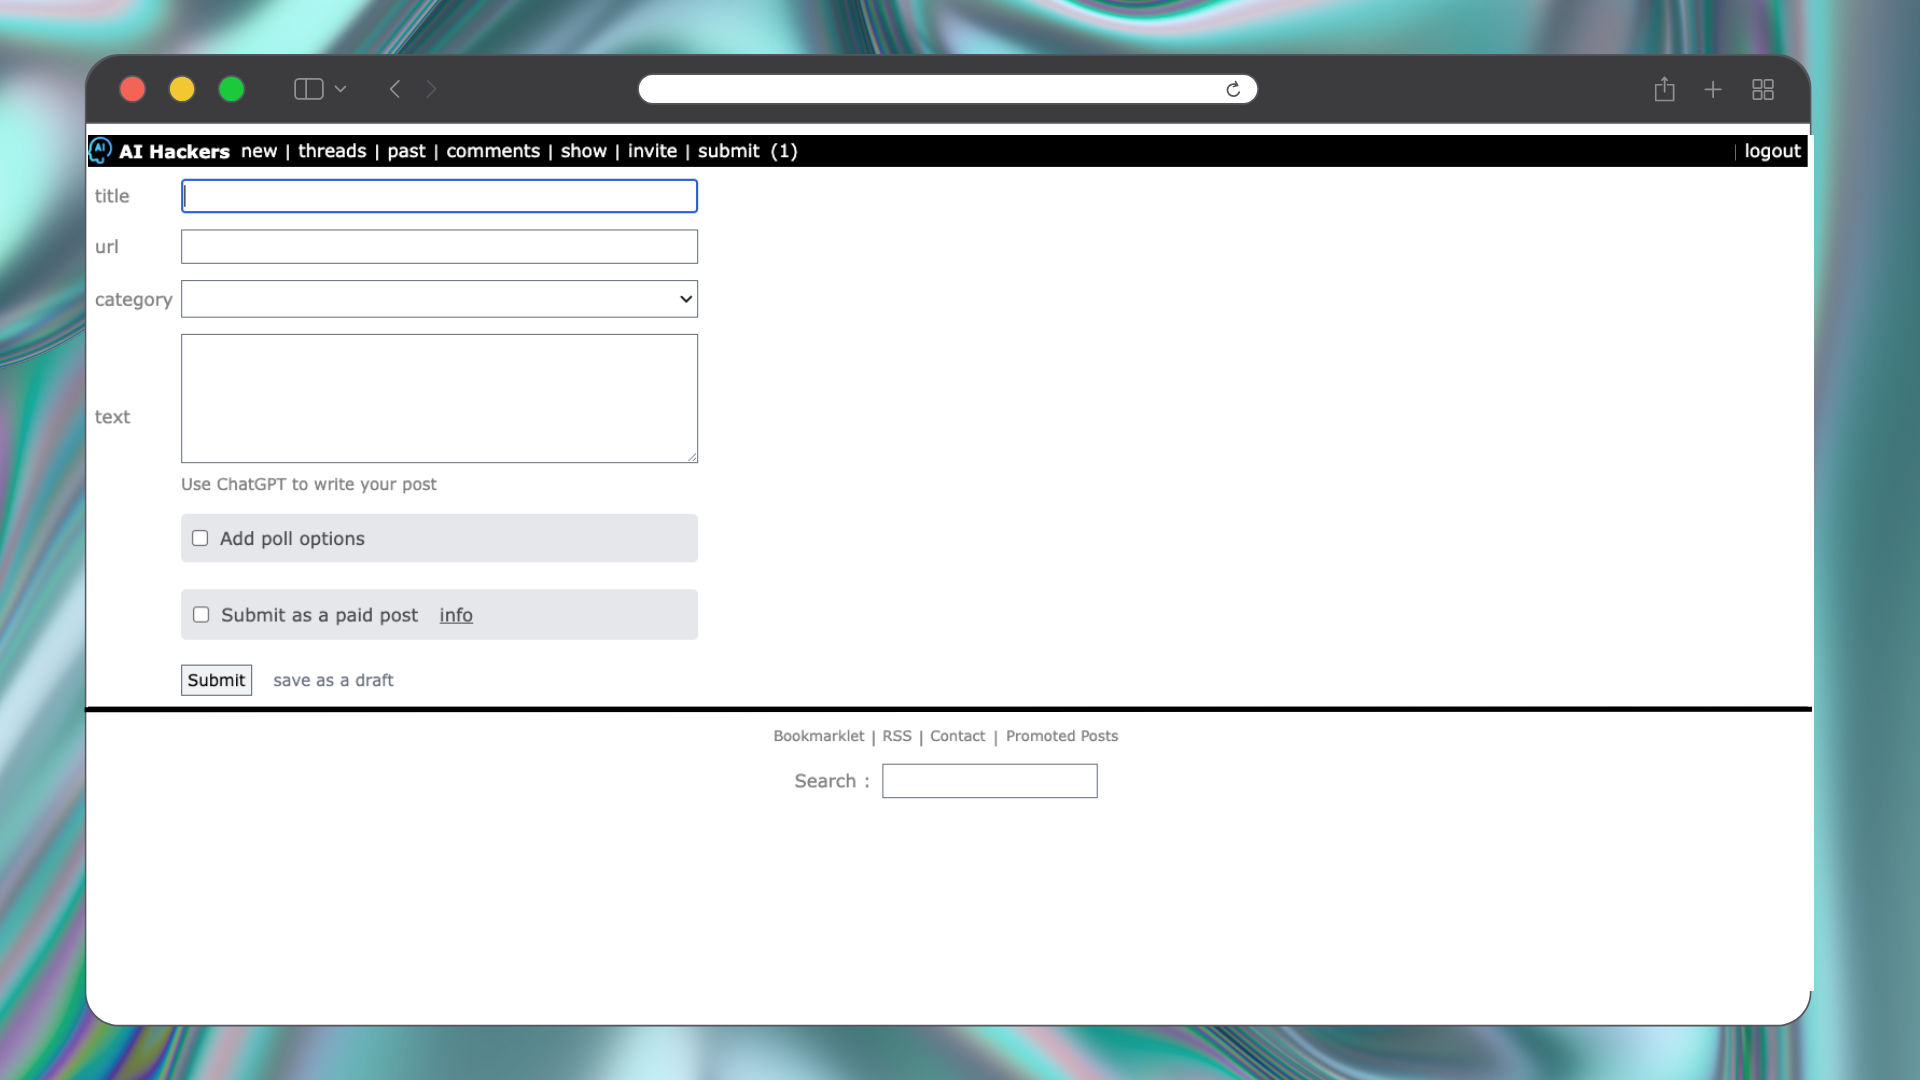The height and width of the screenshot is (1080, 1920).
Task: Check Submit as a paid post
Action: tap(201, 615)
